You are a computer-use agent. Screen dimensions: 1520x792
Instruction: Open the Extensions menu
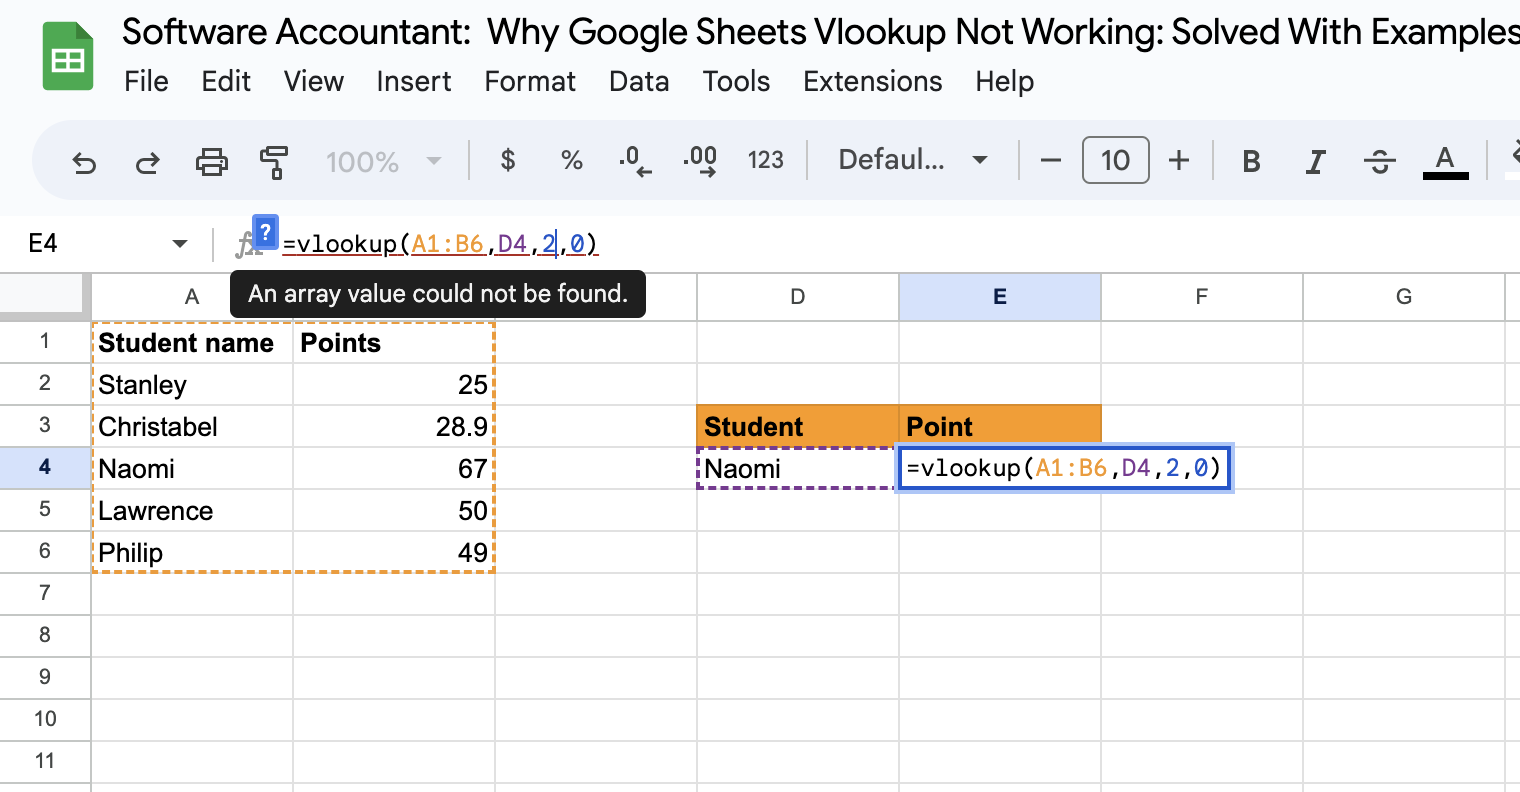872,81
